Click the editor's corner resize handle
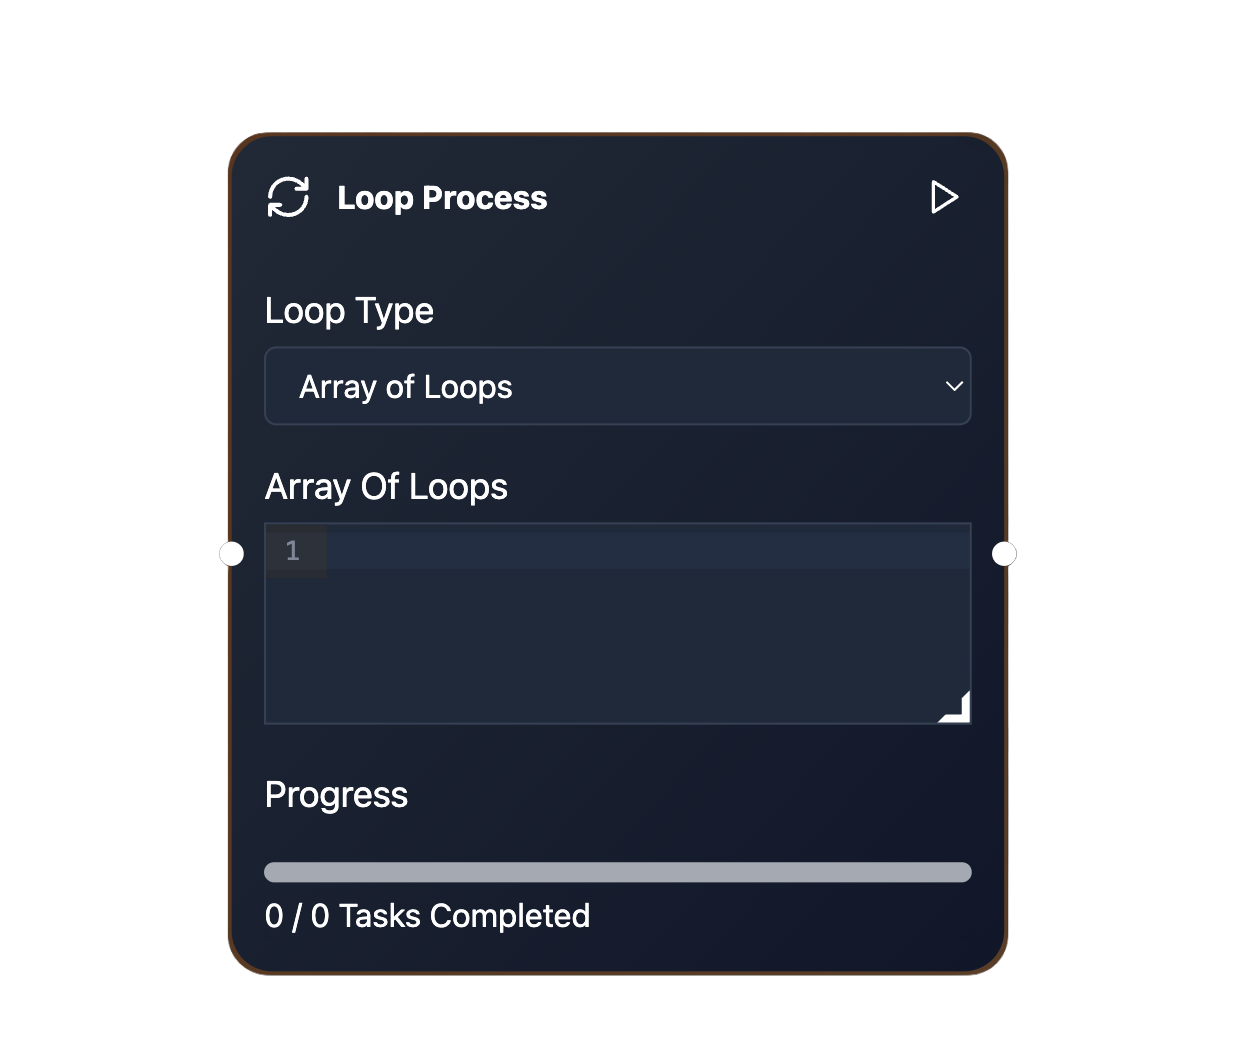Screen dimensions: 1242x1064 tap(958, 709)
